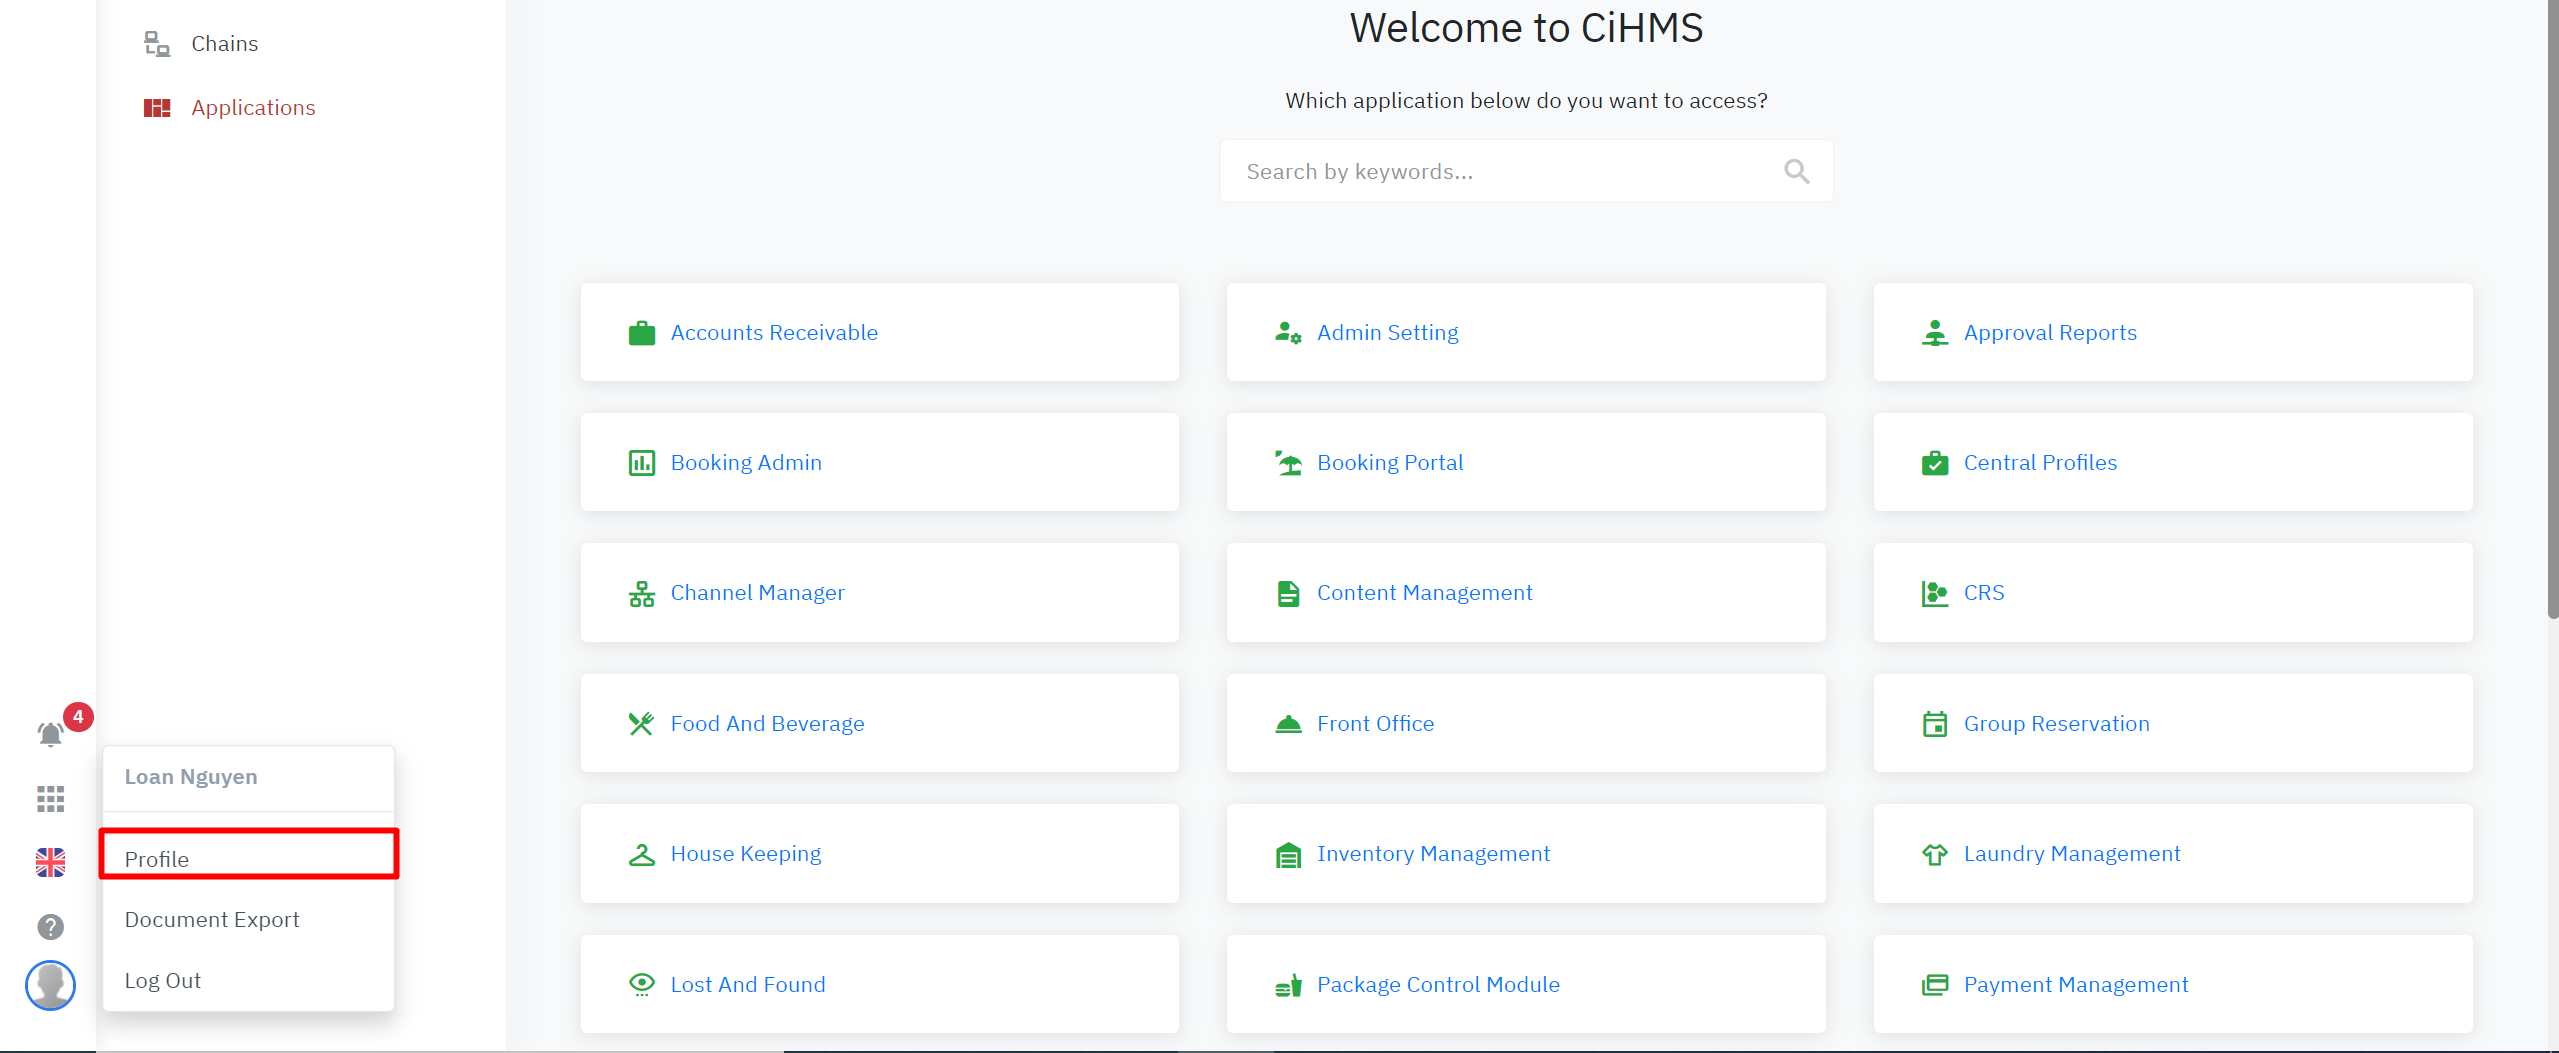The image size is (2559, 1053).
Task: Open the Booking Admin application
Action: [x=879, y=463]
